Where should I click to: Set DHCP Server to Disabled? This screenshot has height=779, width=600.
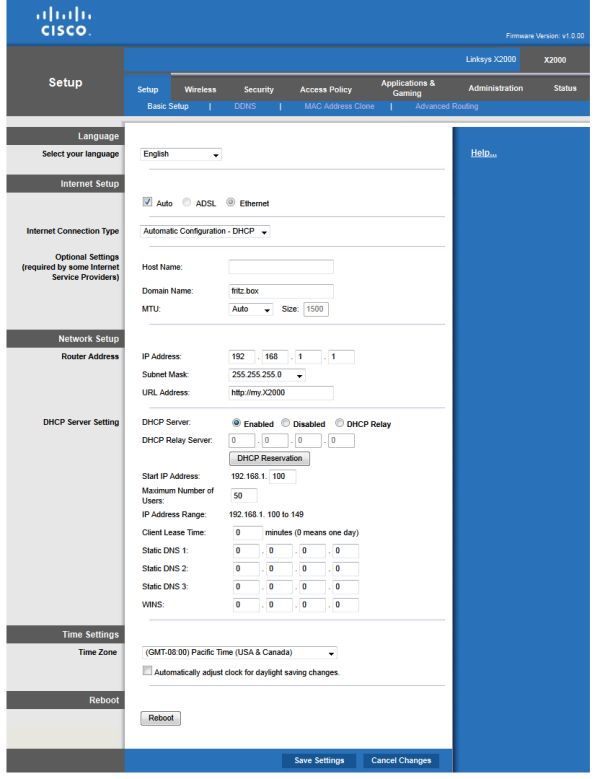286,423
